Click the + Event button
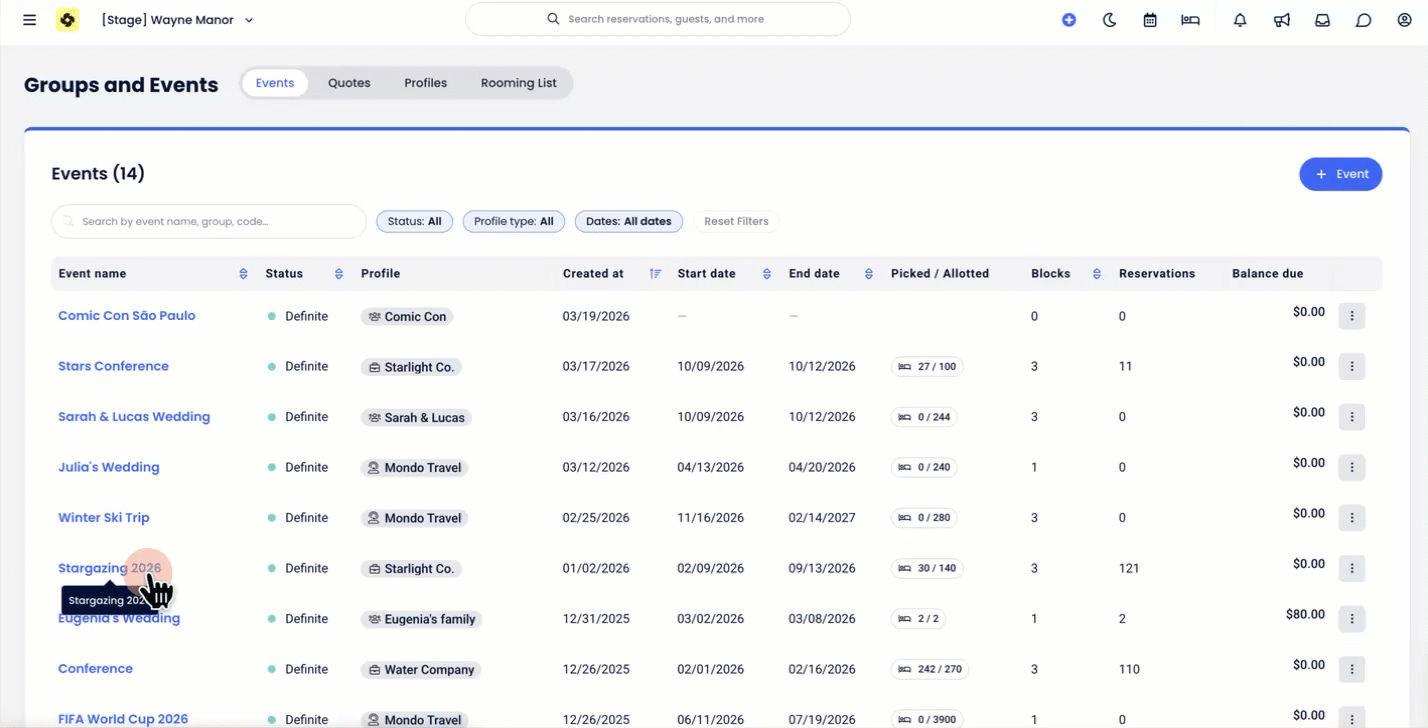Viewport: 1428px width, 728px height. coord(1340,174)
